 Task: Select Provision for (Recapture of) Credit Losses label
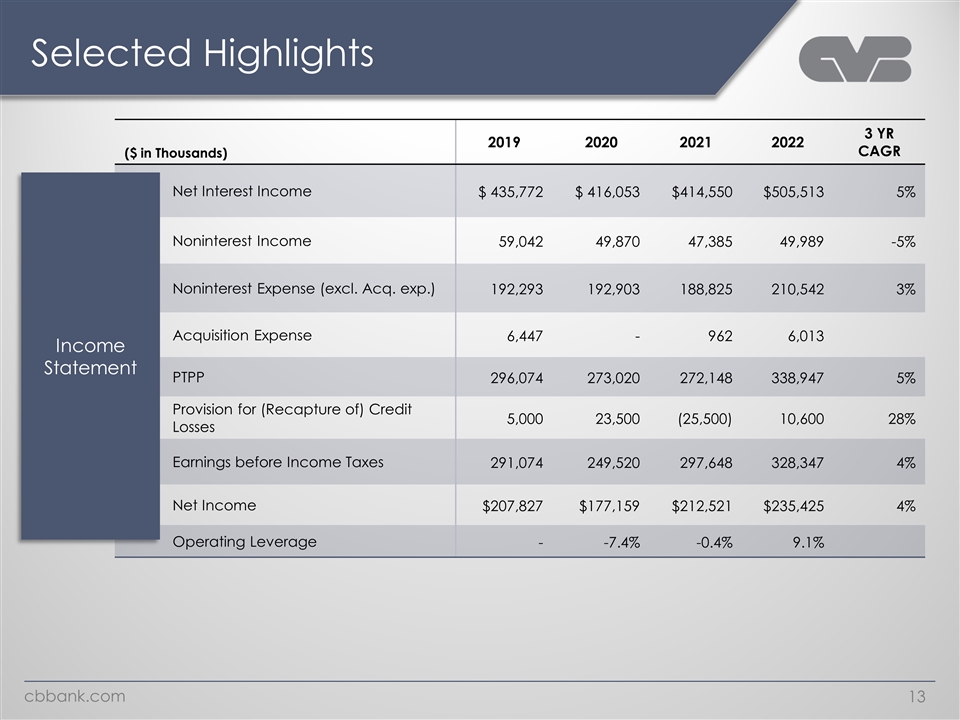tap(292, 418)
